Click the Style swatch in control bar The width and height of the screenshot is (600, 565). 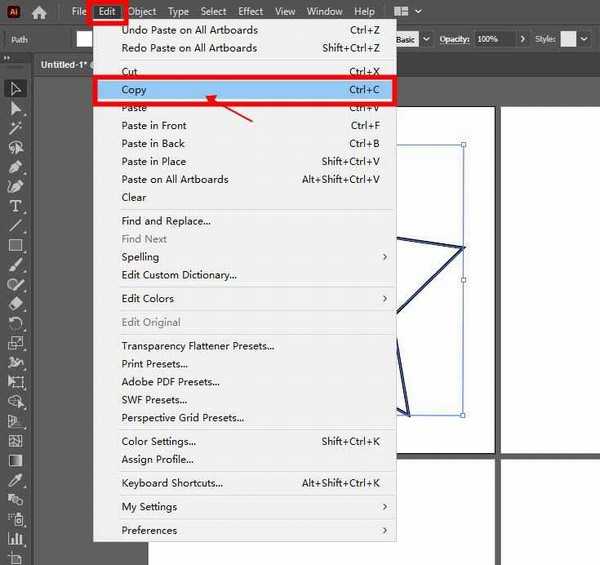pos(568,39)
